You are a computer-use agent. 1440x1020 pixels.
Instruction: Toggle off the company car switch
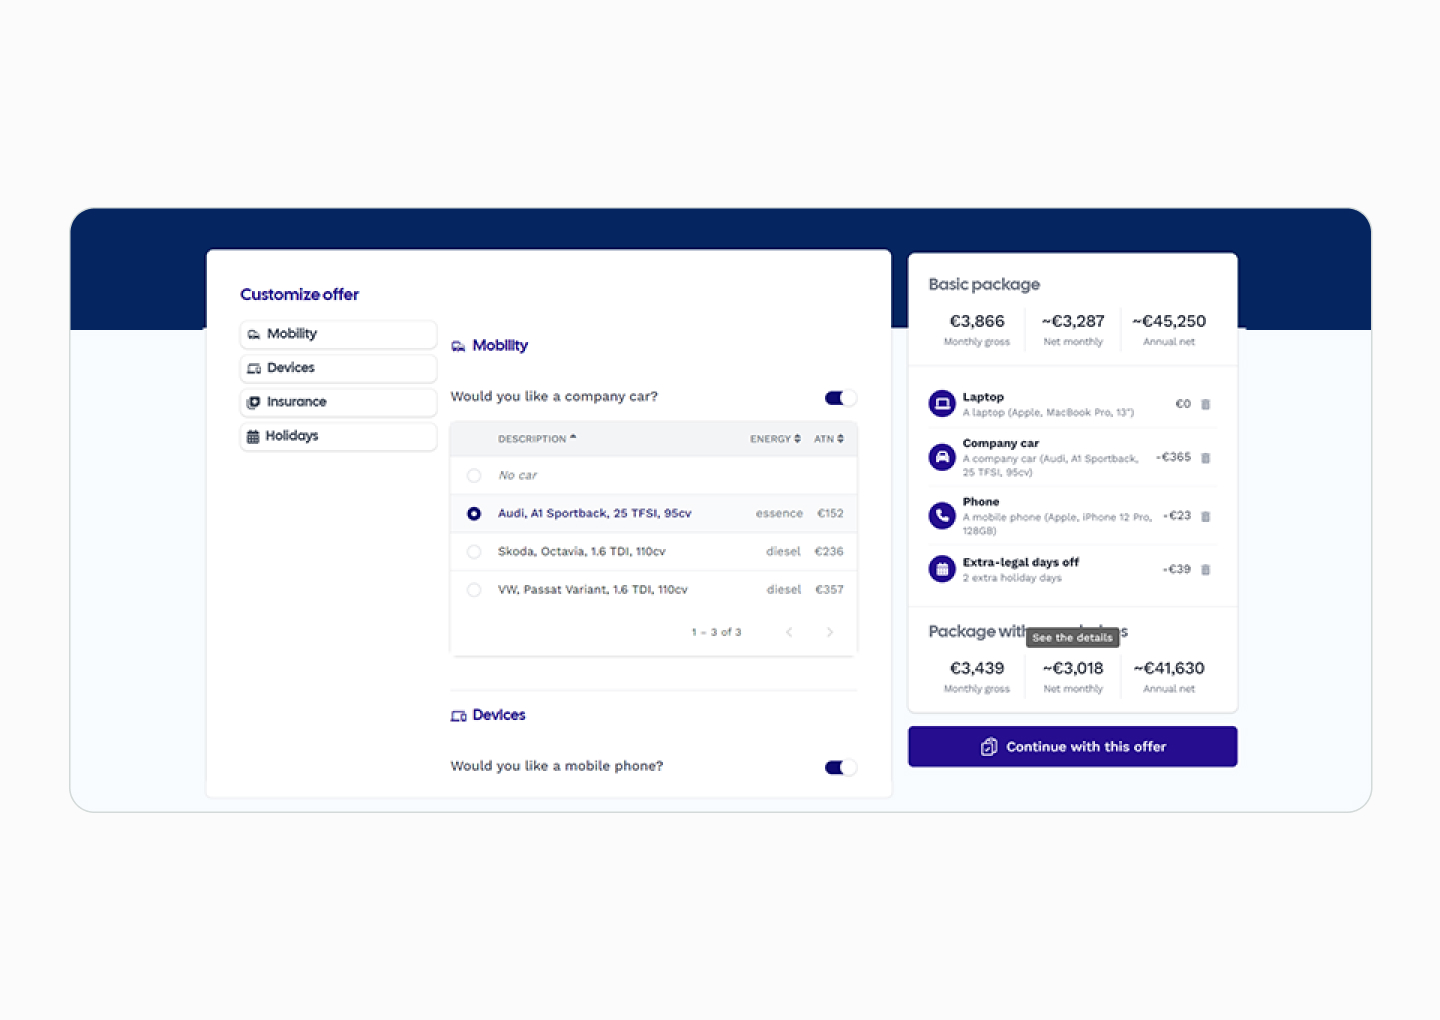click(x=840, y=398)
